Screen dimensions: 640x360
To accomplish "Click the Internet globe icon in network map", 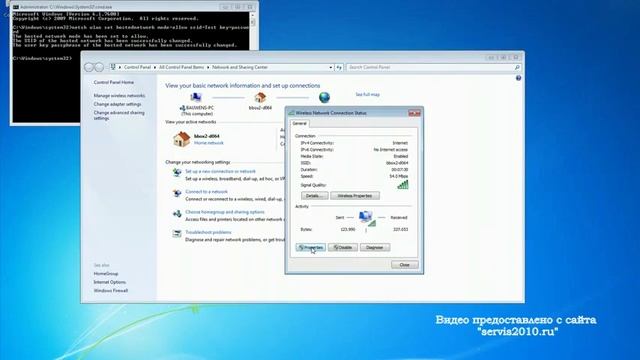I will [324, 97].
